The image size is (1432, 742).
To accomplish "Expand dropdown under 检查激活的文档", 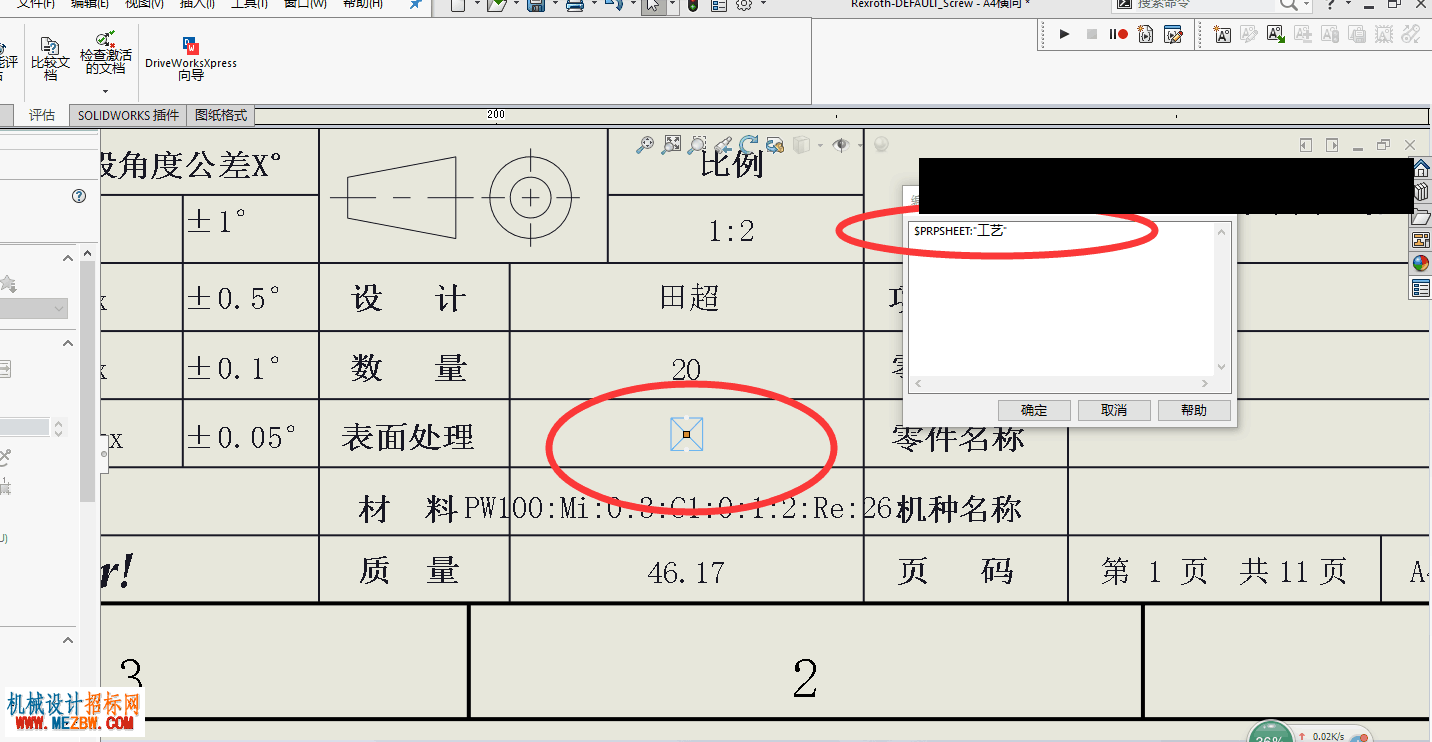I will [x=105, y=91].
